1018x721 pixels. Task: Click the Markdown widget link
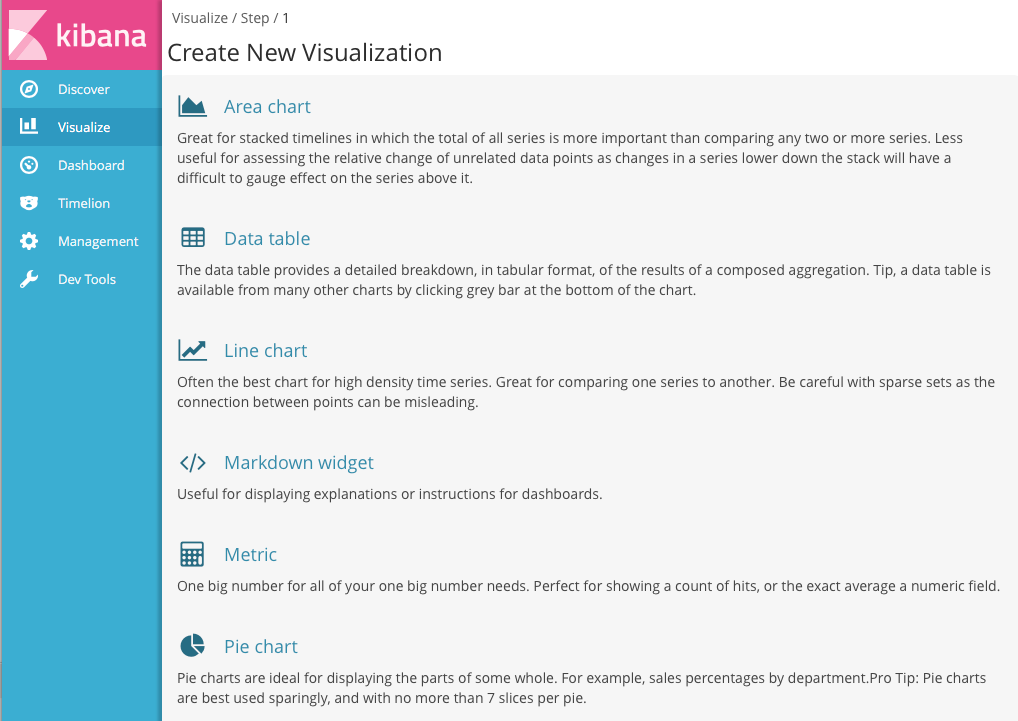click(298, 462)
